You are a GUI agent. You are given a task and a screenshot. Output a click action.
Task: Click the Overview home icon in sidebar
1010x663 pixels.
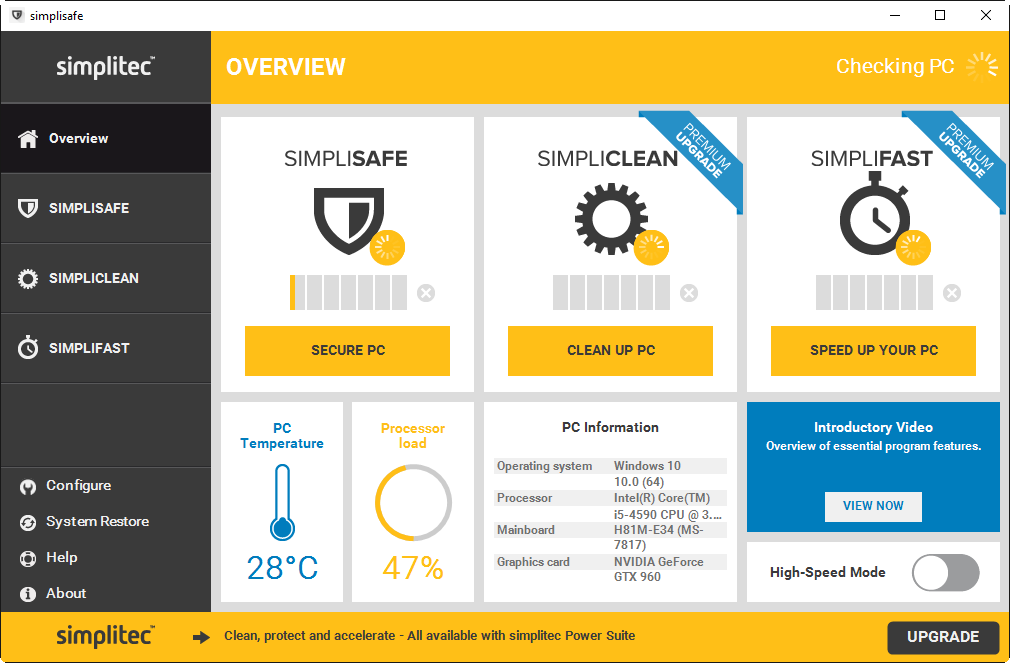click(28, 139)
